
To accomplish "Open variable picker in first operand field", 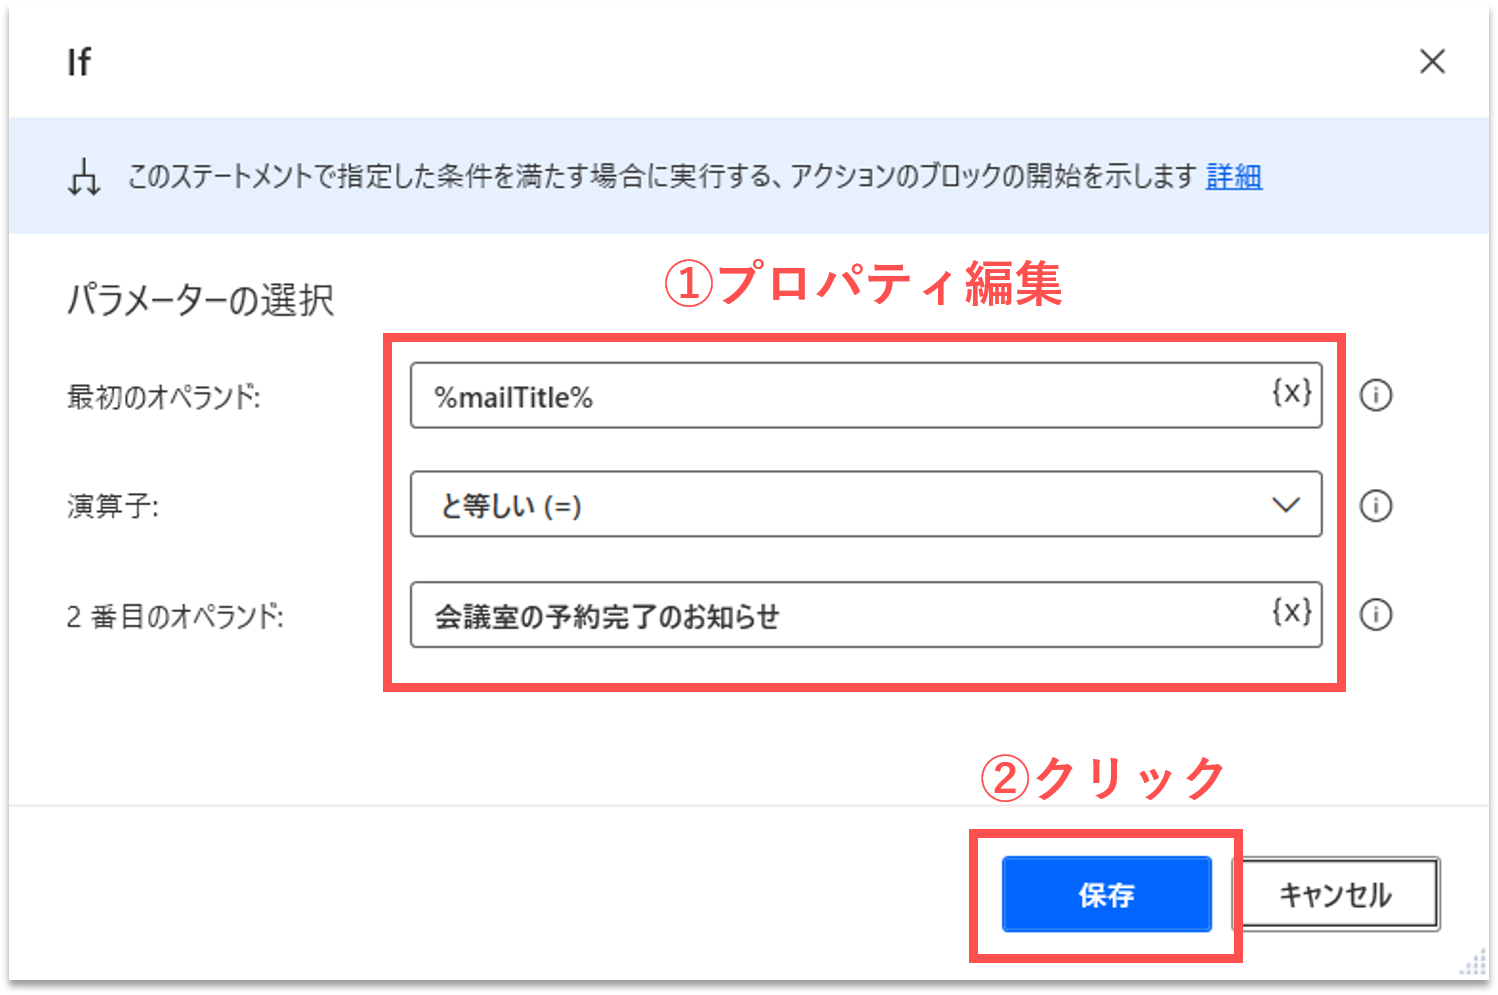I will (x=1291, y=393).
